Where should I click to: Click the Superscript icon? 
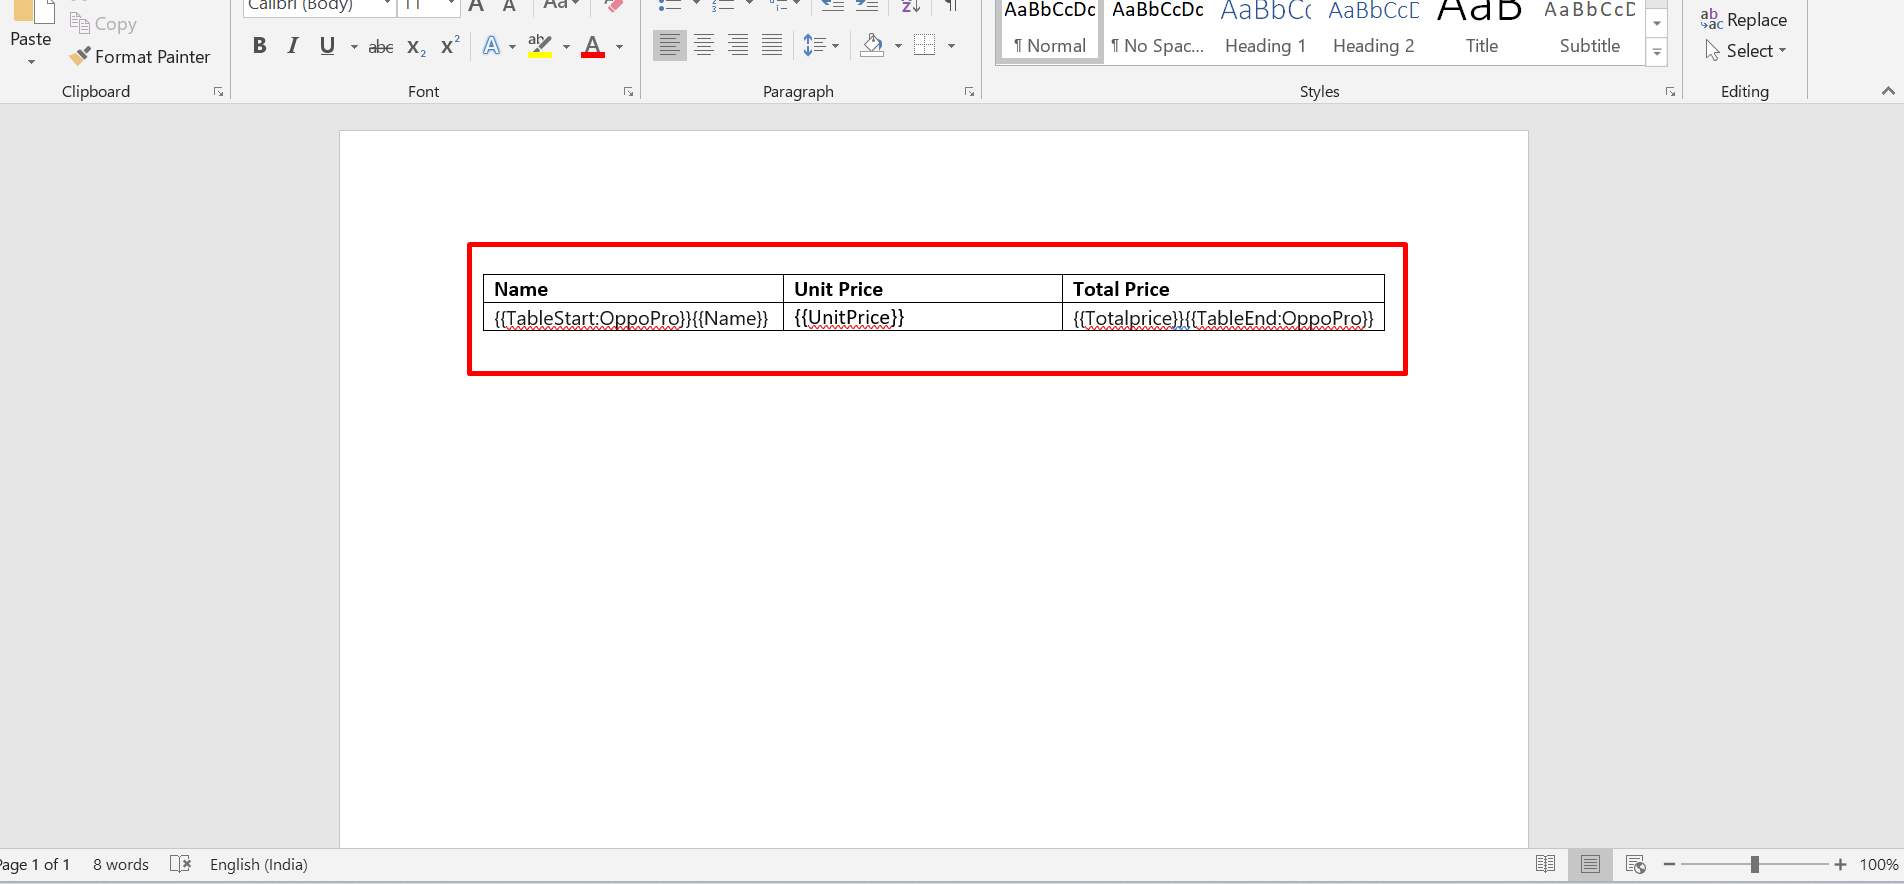(x=450, y=46)
